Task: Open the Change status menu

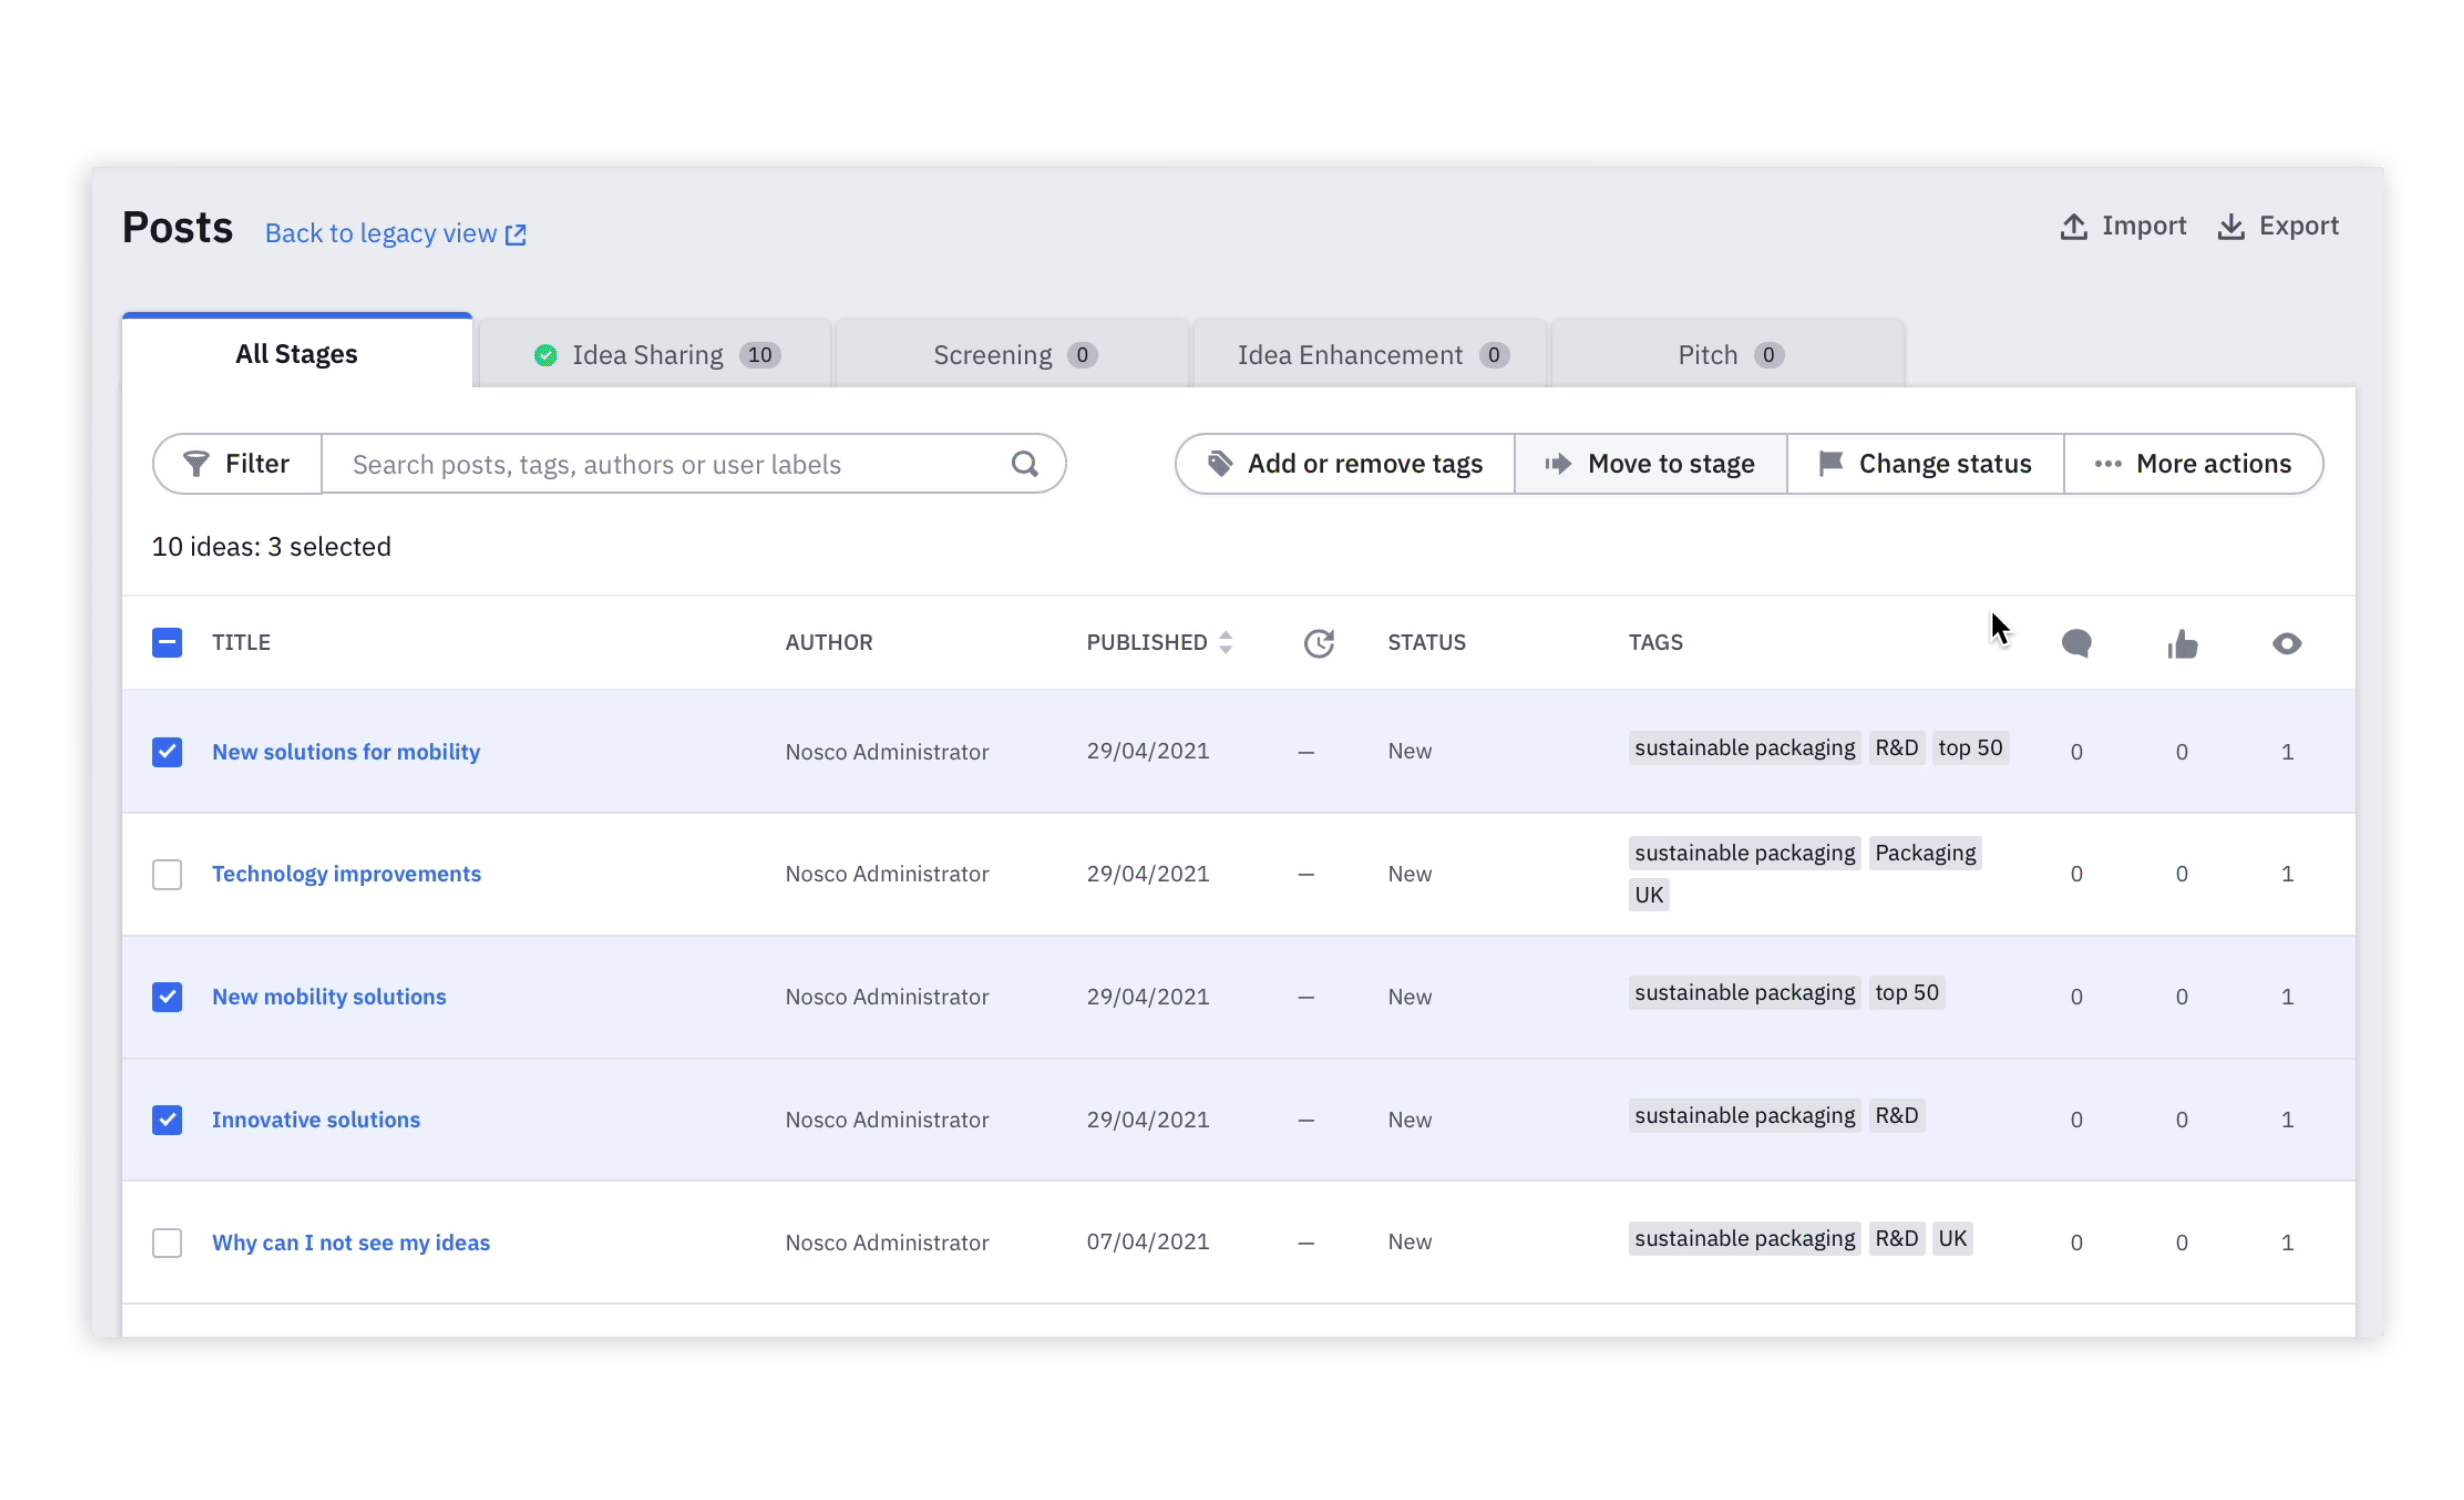Action: (x=1925, y=464)
